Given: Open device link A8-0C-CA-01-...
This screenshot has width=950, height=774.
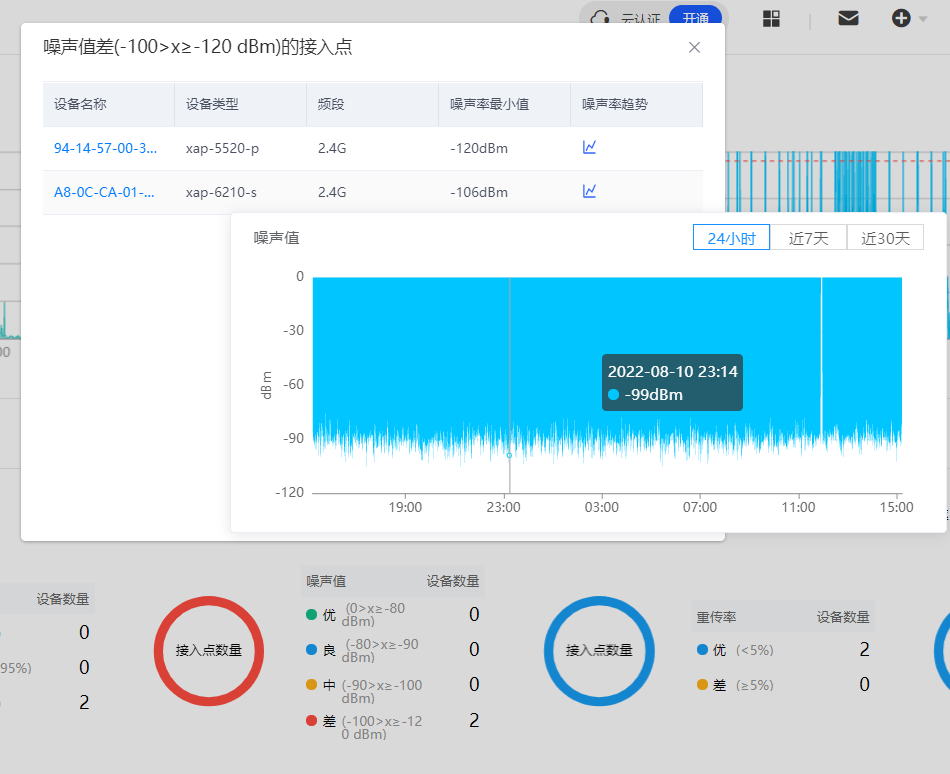Looking at the screenshot, I should (105, 192).
